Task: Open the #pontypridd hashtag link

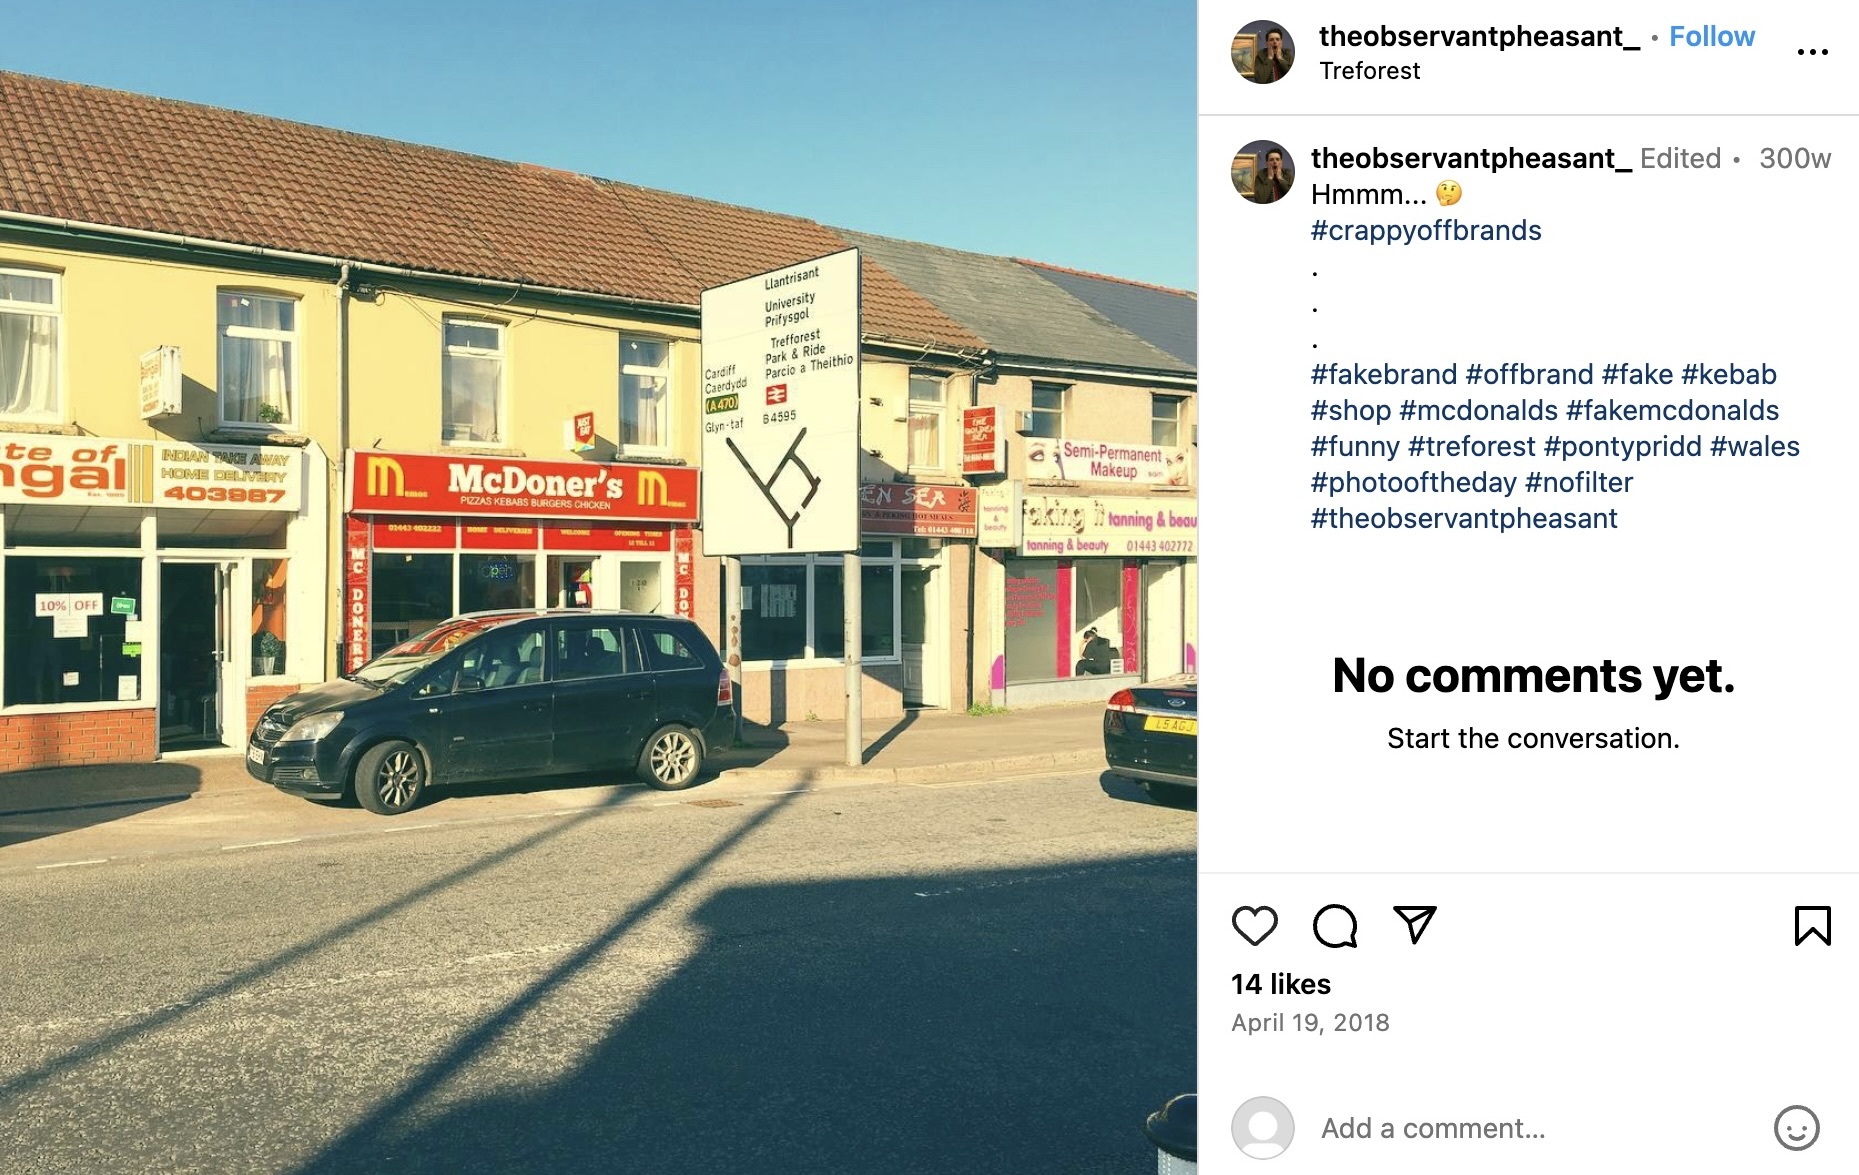Action: click(x=1622, y=447)
